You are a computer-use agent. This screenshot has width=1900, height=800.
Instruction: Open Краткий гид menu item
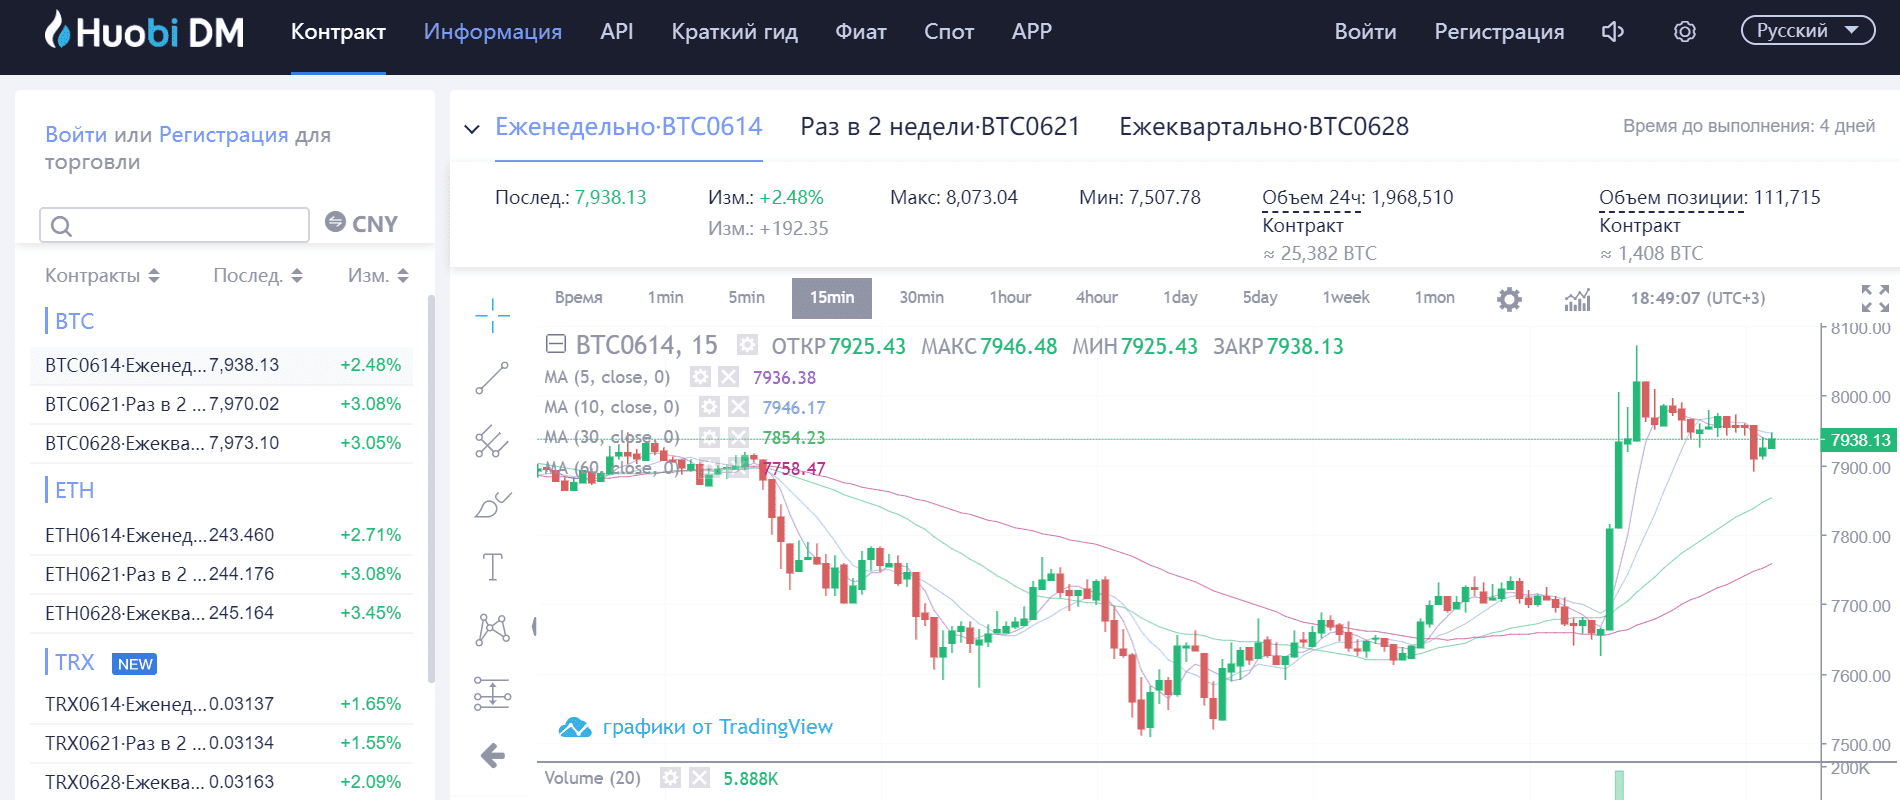tap(735, 32)
